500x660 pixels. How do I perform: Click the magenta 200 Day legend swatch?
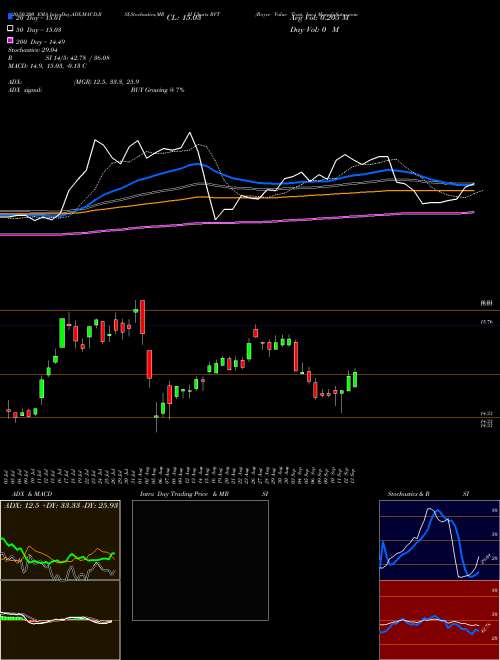click(11, 41)
